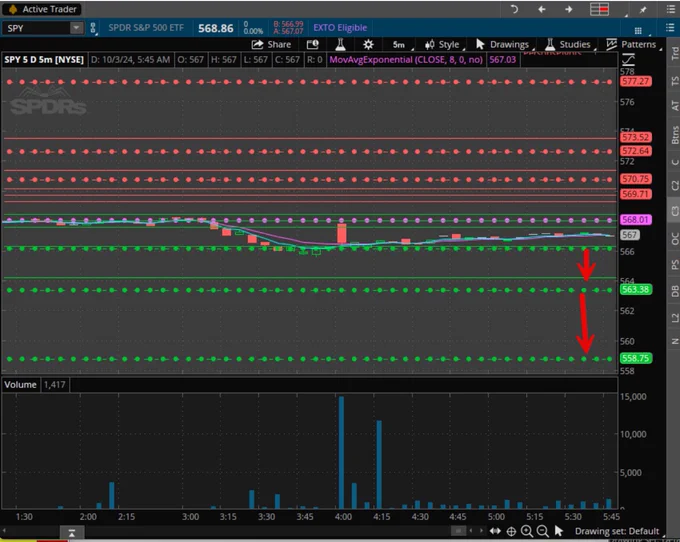This screenshot has width=680, height=542.
Task: Select the N side tab
Action: [x=674, y=341]
